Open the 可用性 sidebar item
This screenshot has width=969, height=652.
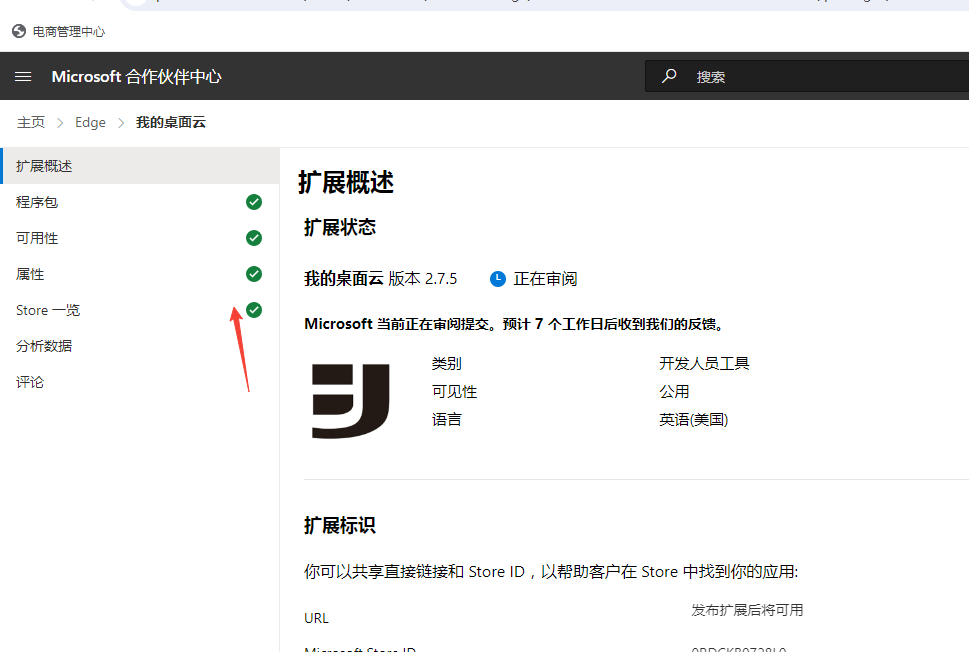click(x=140, y=238)
